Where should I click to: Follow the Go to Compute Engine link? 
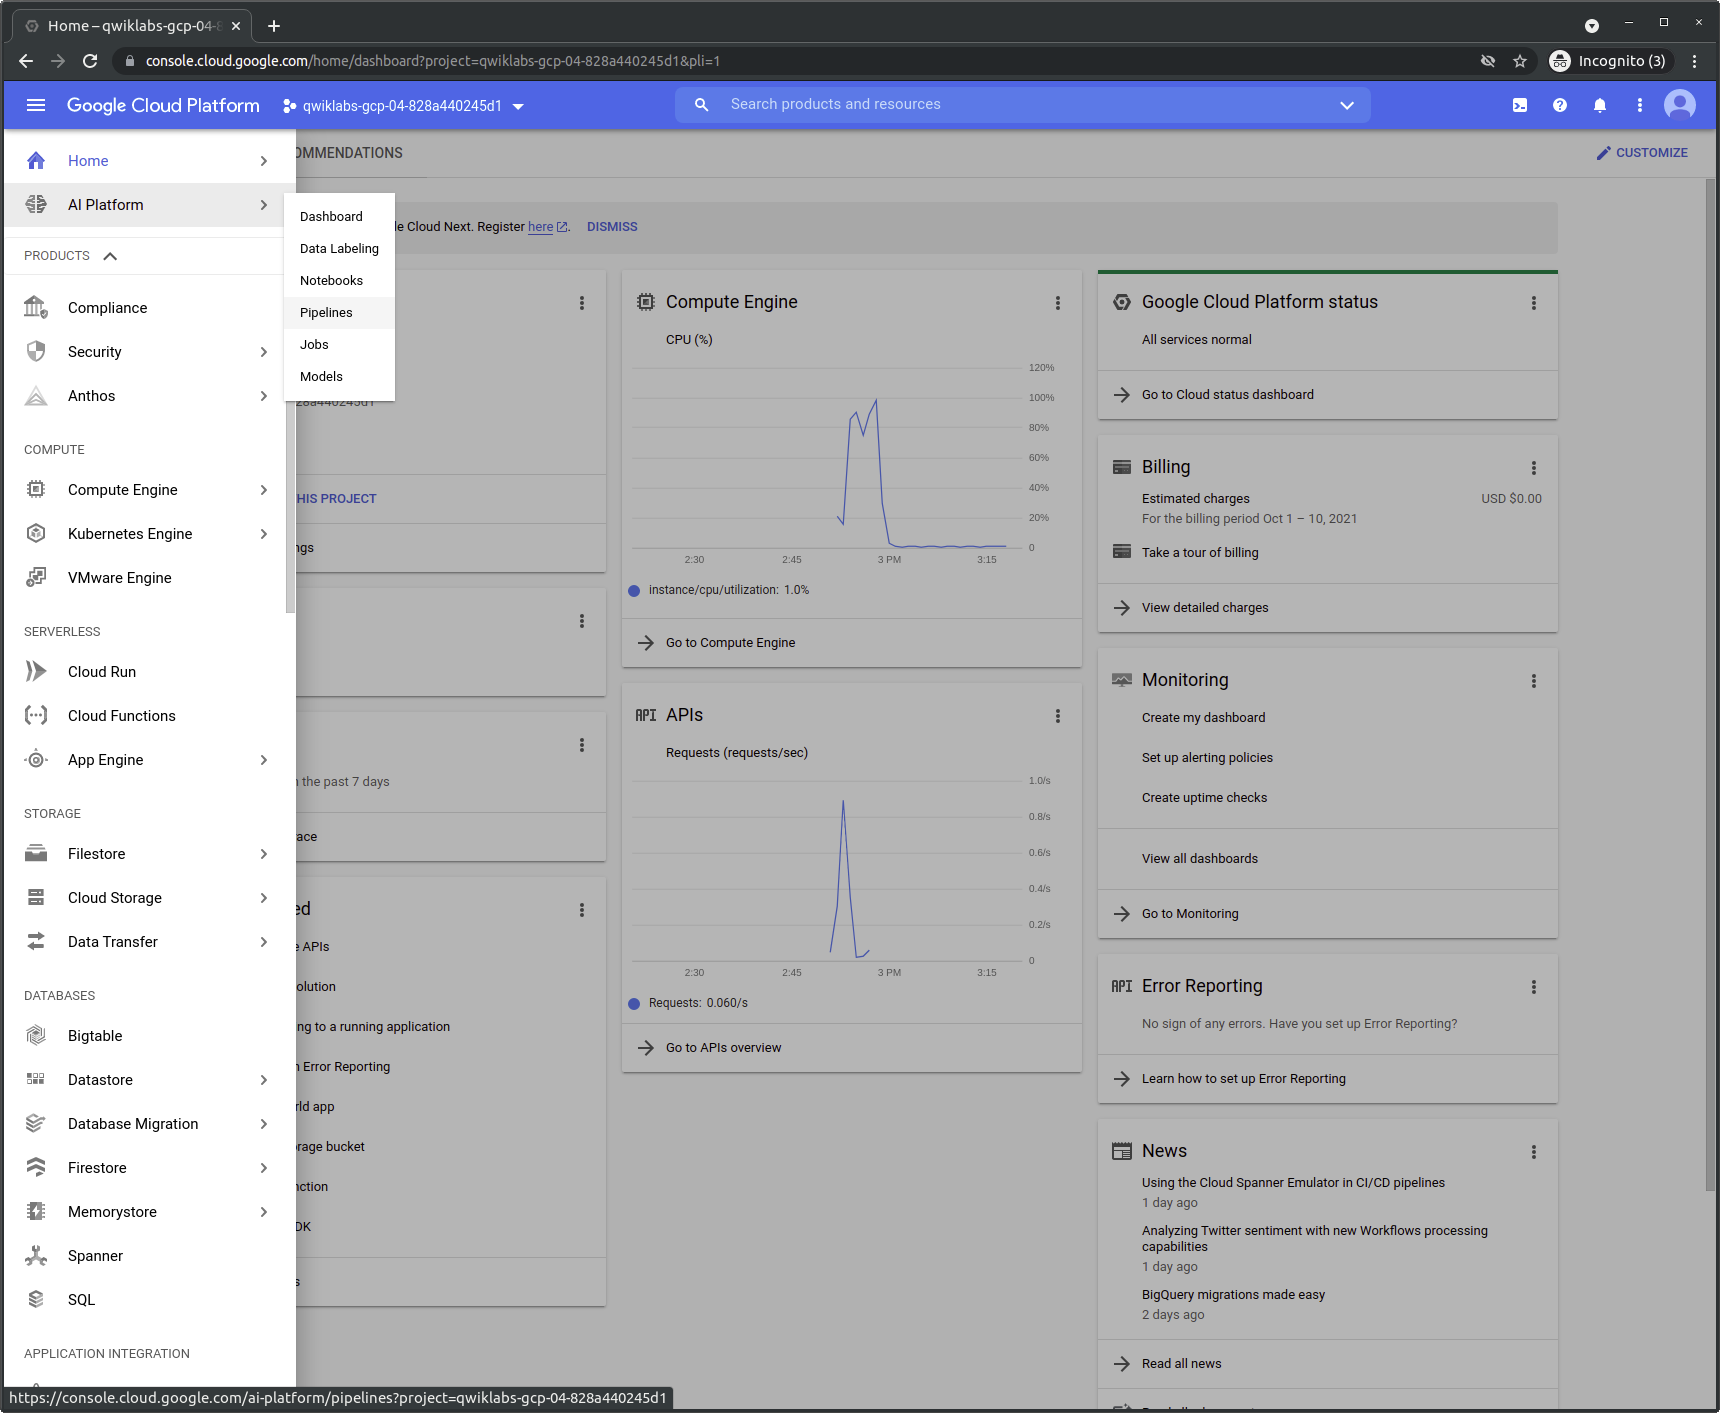[730, 642]
